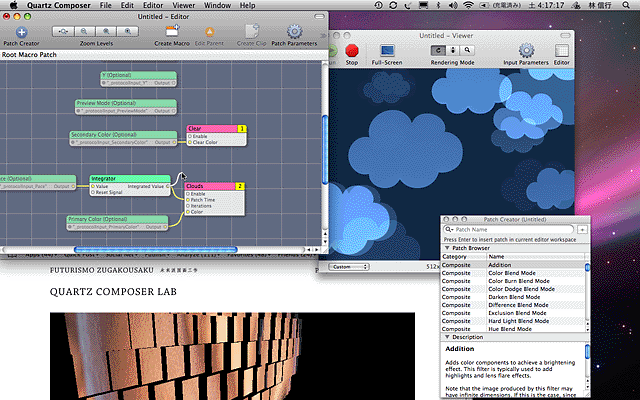Click the Create Macro toolbar icon

[x=172, y=32]
